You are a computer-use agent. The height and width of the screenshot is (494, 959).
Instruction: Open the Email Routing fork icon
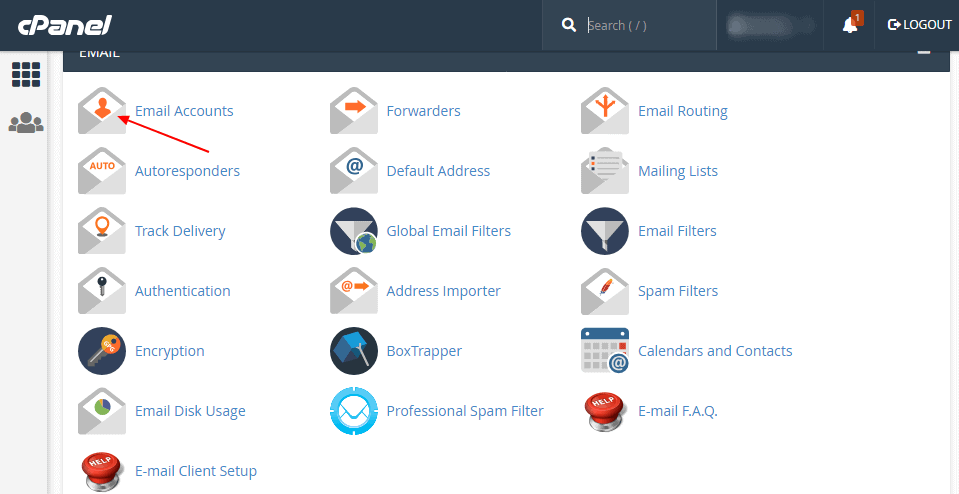tap(605, 111)
